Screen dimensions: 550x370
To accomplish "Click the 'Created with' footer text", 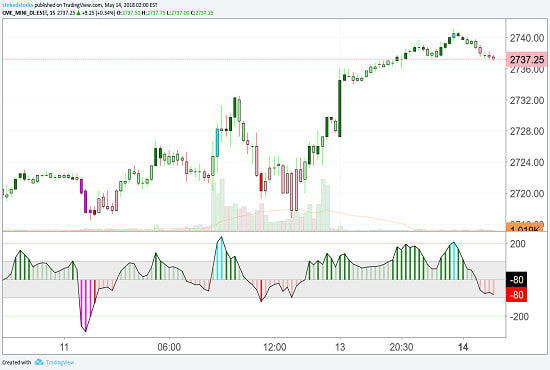I will tap(16, 362).
